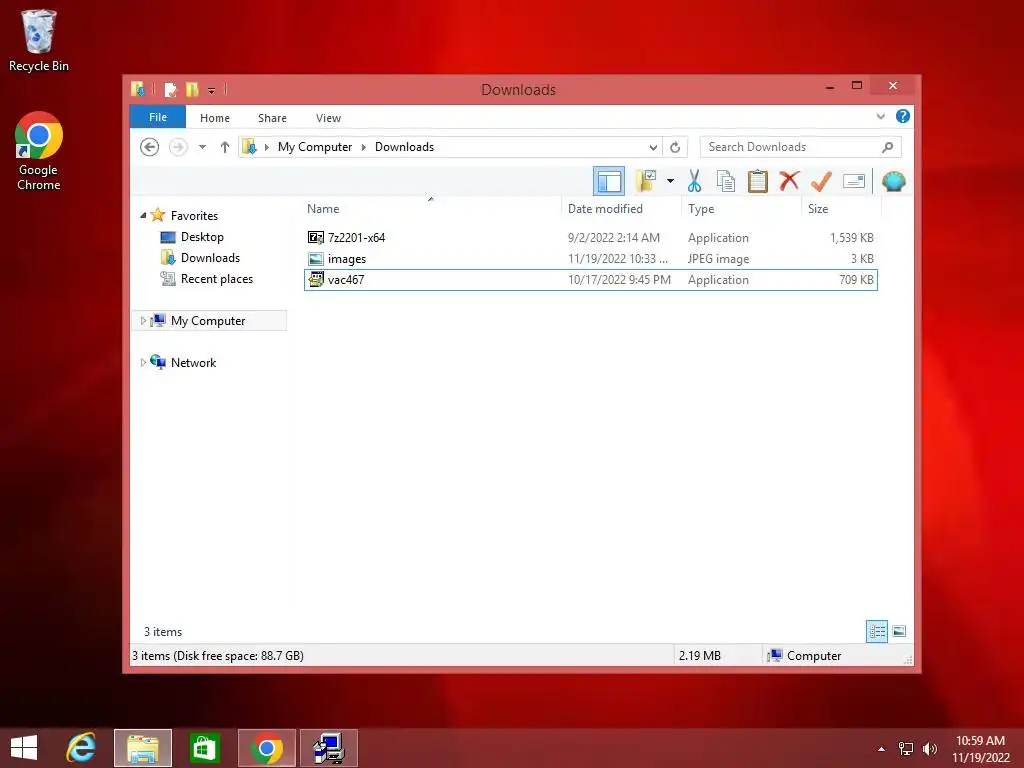Select the 7z2201-x64 file
1024x768 pixels.
590,238
